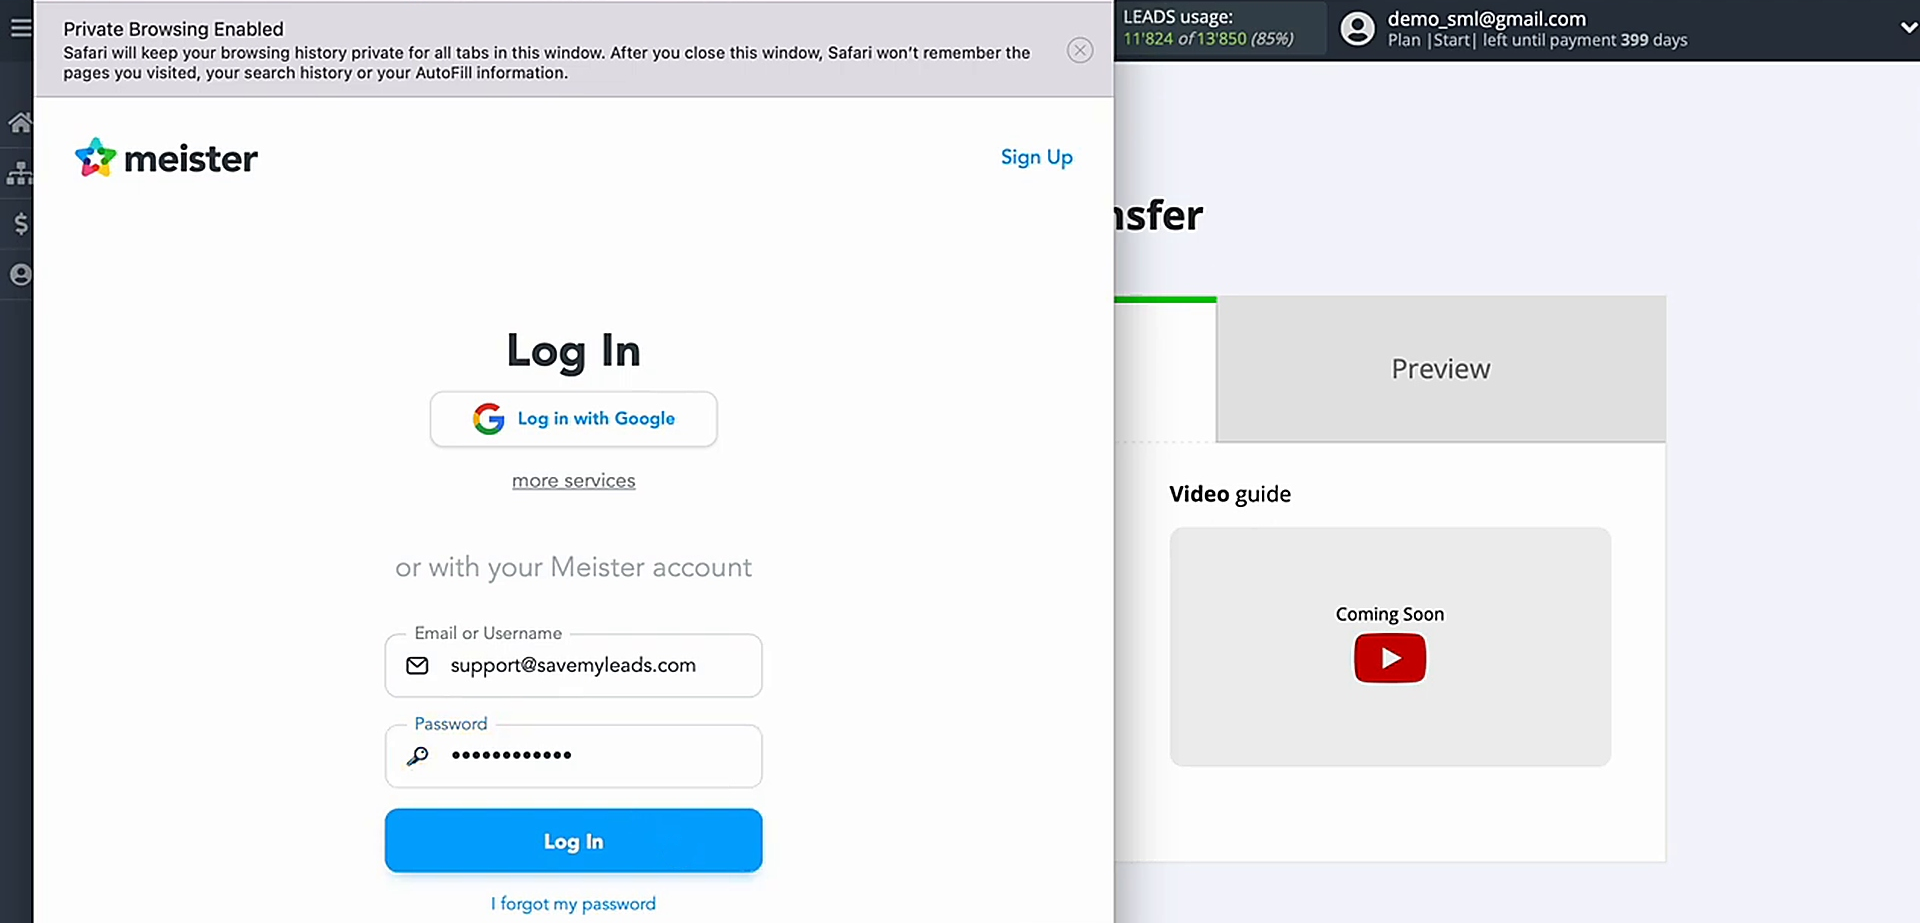Click the Video guide heading
This screenshot has height=923, width=1920.
point(1230,494)
